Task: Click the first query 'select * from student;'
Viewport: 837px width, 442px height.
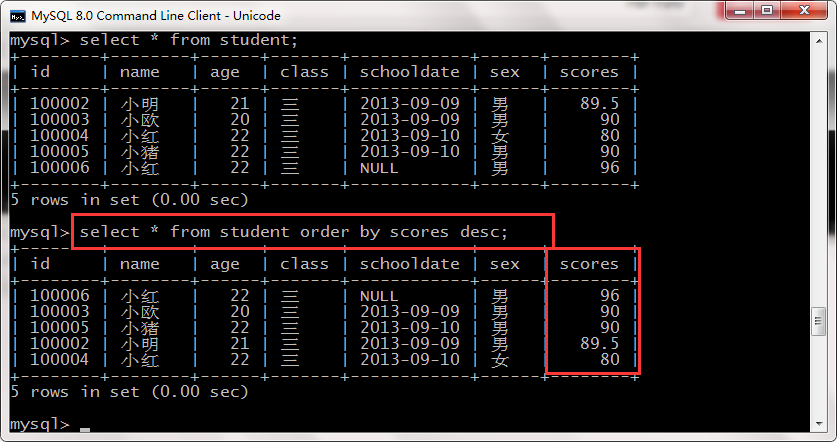Action: 188,40
